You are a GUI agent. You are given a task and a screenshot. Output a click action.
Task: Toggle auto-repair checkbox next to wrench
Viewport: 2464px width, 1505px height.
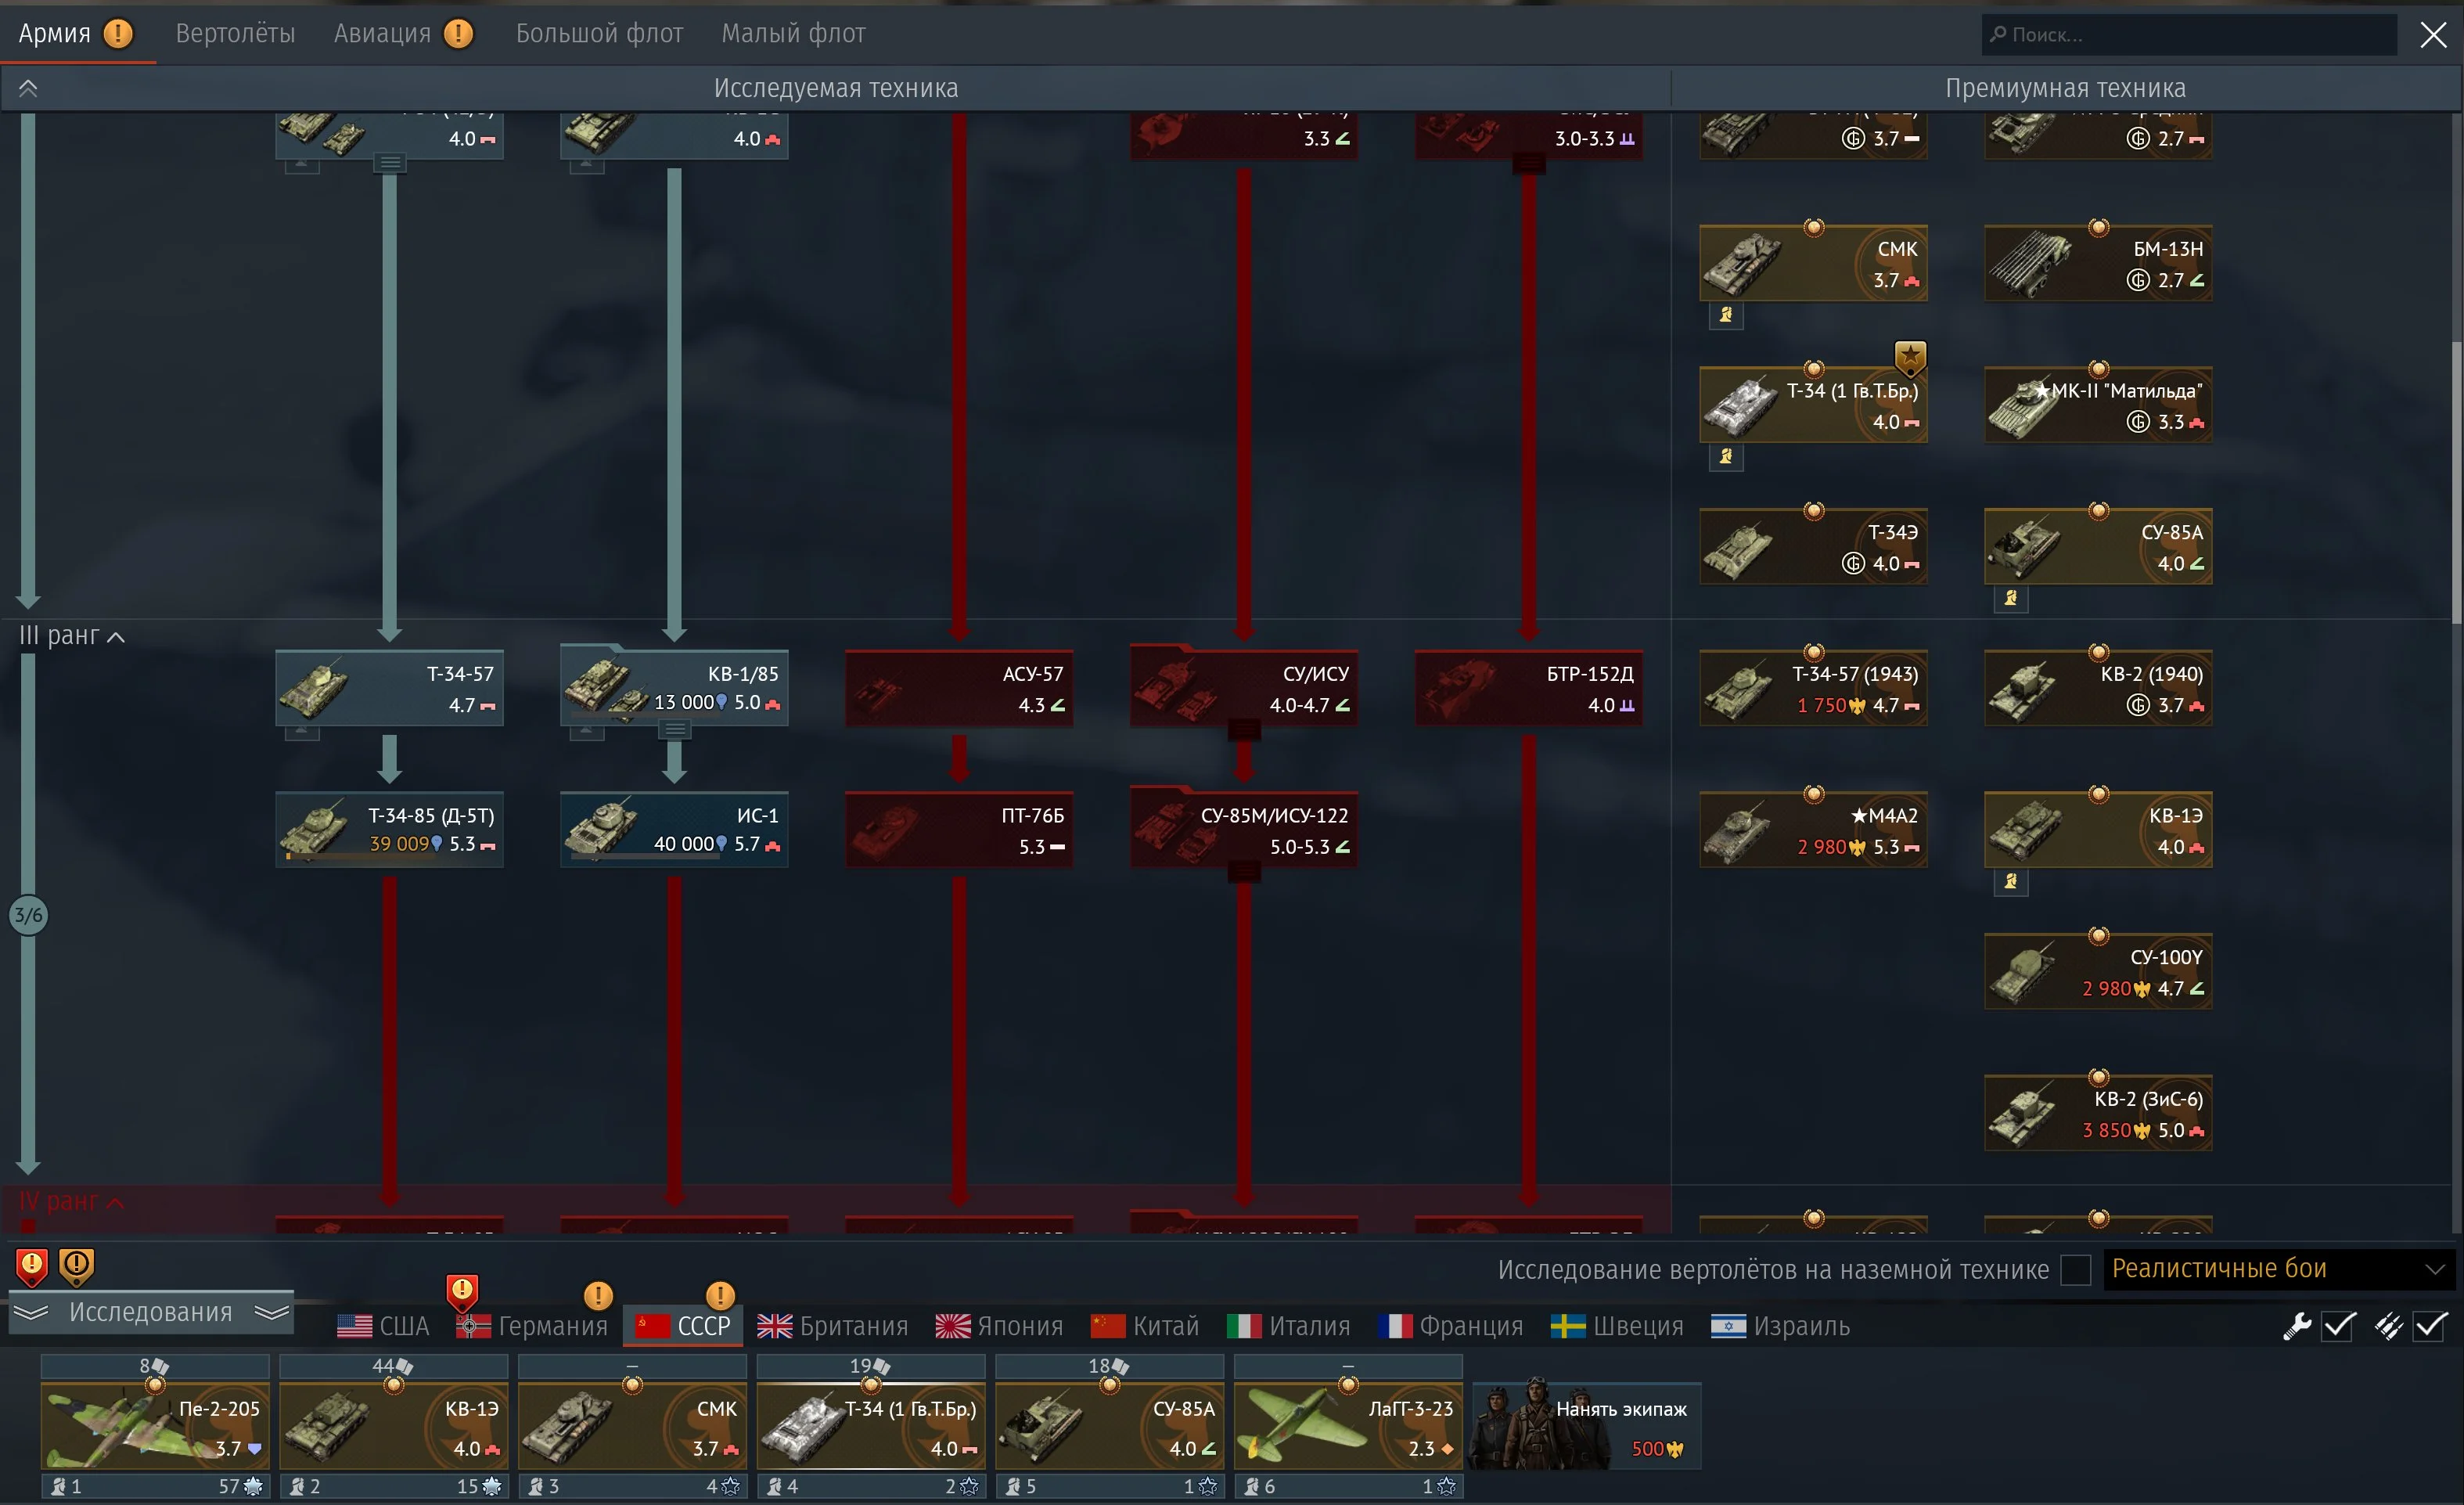(2338, 1326)
